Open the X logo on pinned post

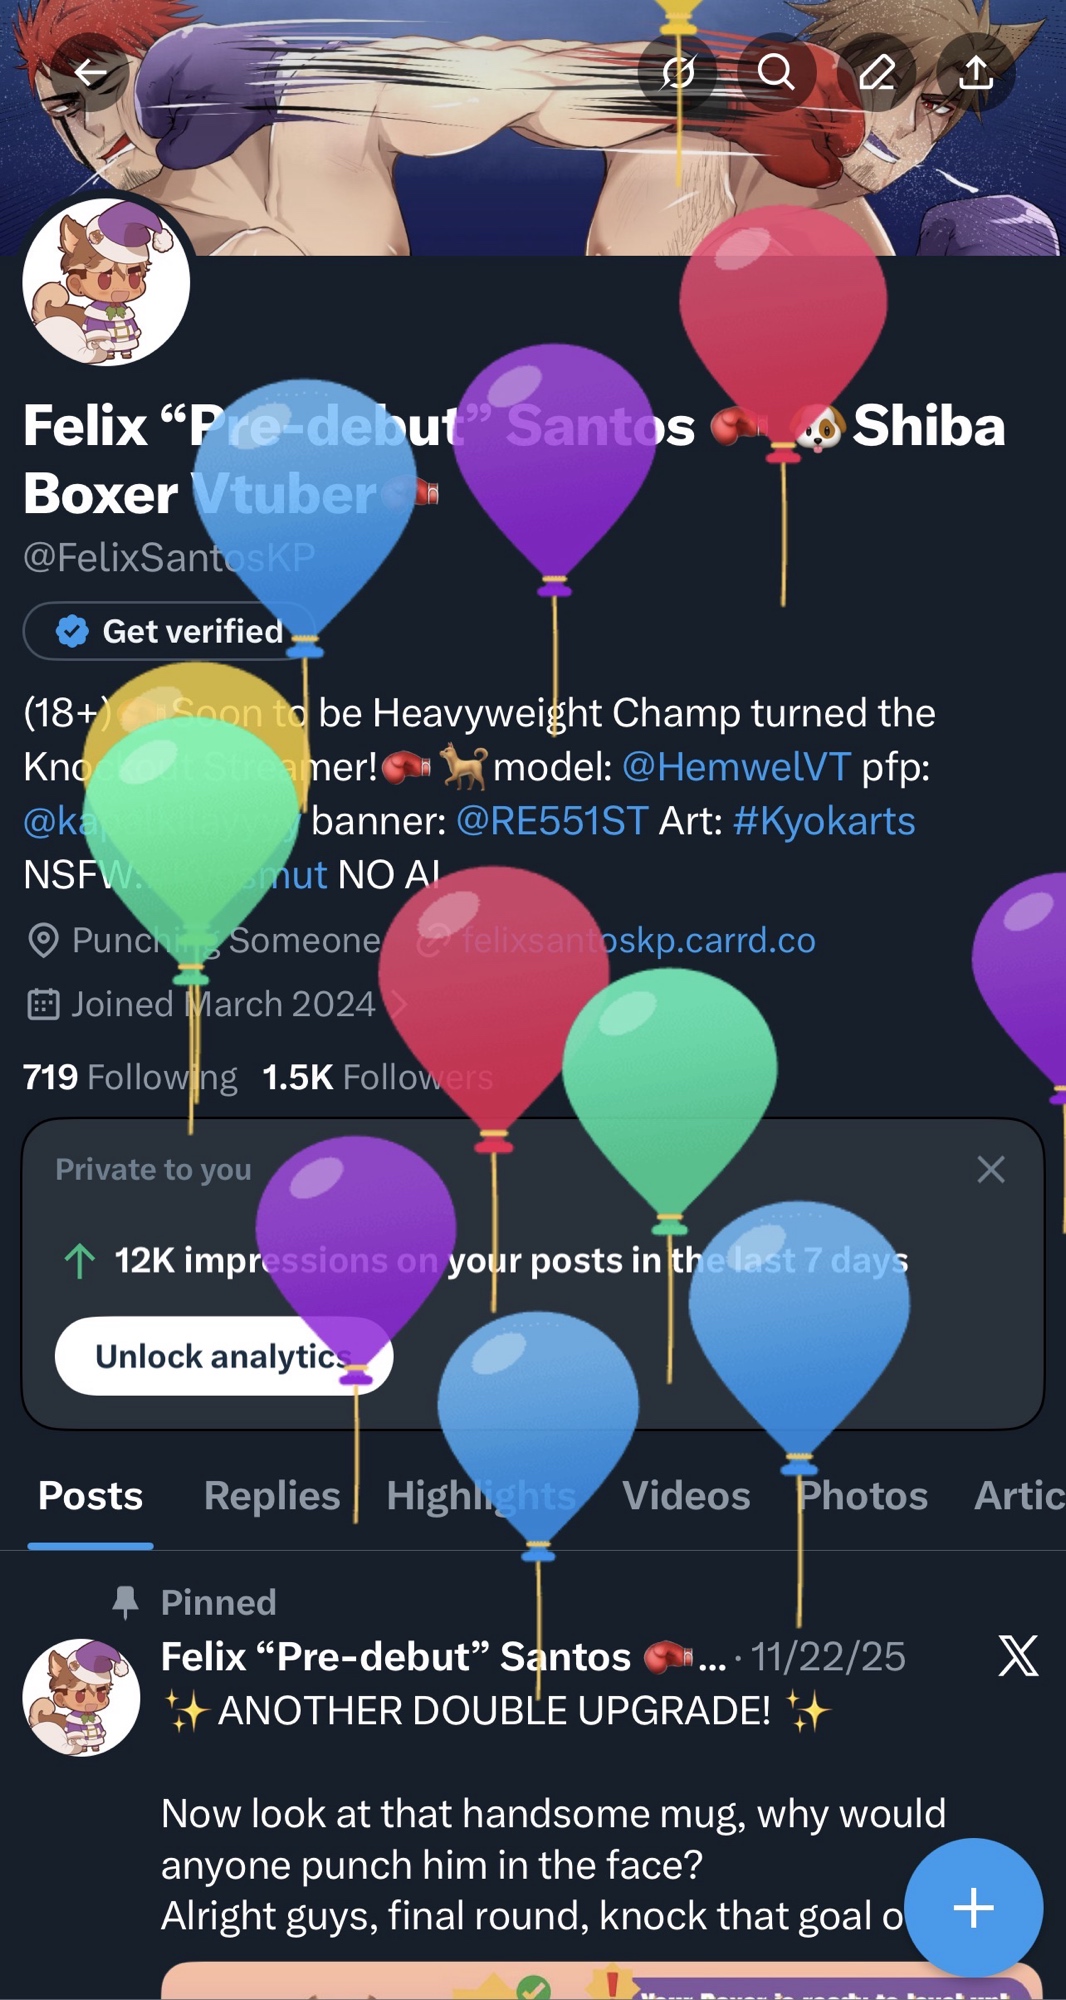[x=1018, y=1657]
